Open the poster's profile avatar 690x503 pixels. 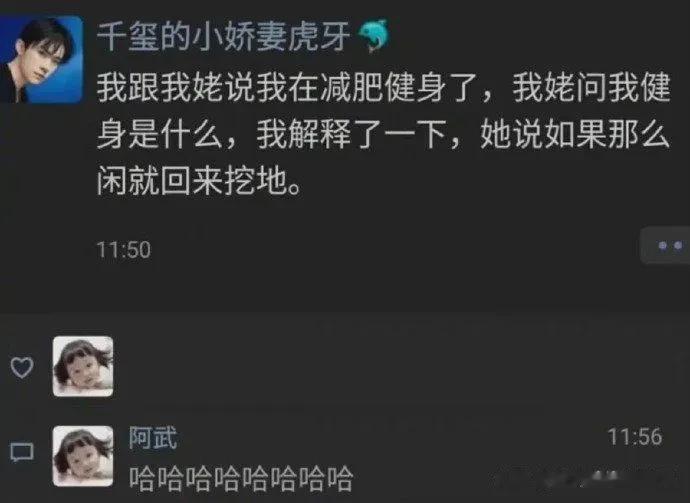(x=41, y=59)
